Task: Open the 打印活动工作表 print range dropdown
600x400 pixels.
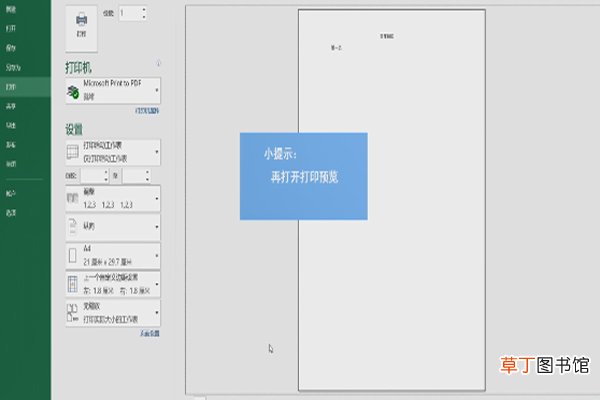Action: (x=113, y=152)
